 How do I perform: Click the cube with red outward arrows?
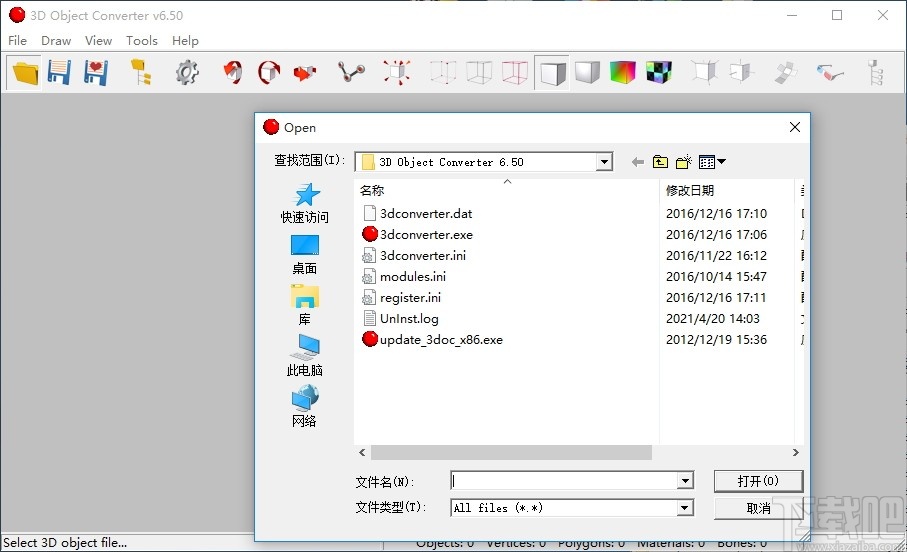(x=397, y=73)
